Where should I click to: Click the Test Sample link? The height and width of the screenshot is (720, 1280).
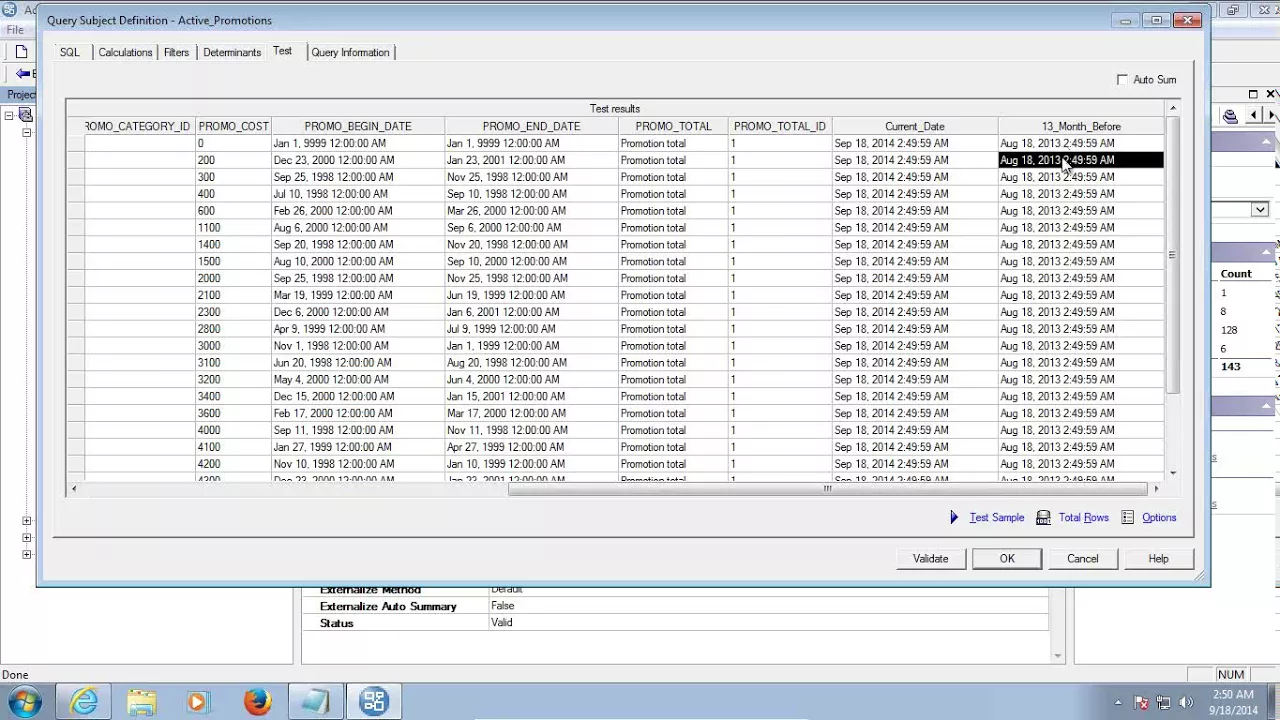(x=996, y=518)
